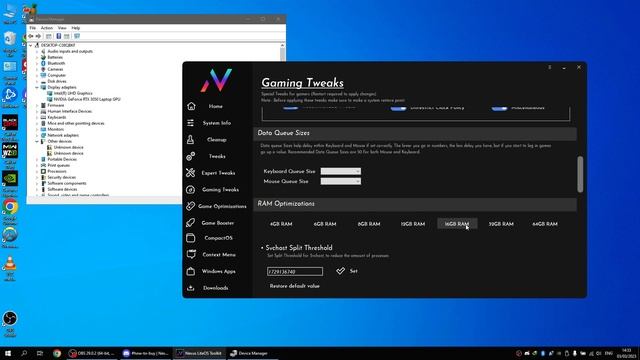The width and height of the screenshot is (640, 360).
Task: Select the 8GB RAM optimization
Action: [369, 224]
